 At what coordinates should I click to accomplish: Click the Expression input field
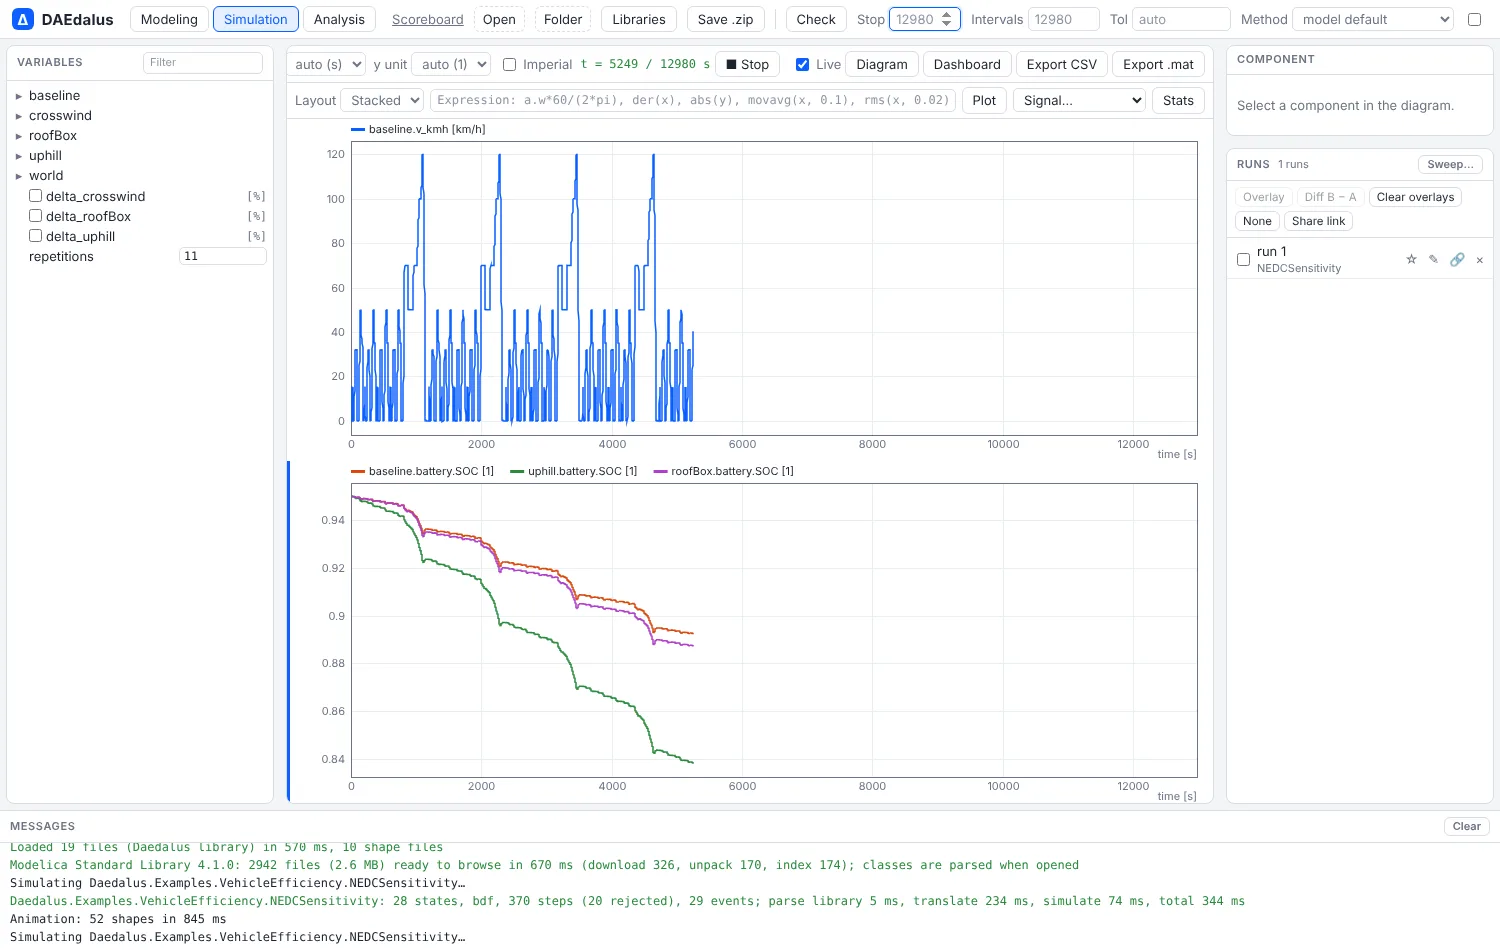692,100
